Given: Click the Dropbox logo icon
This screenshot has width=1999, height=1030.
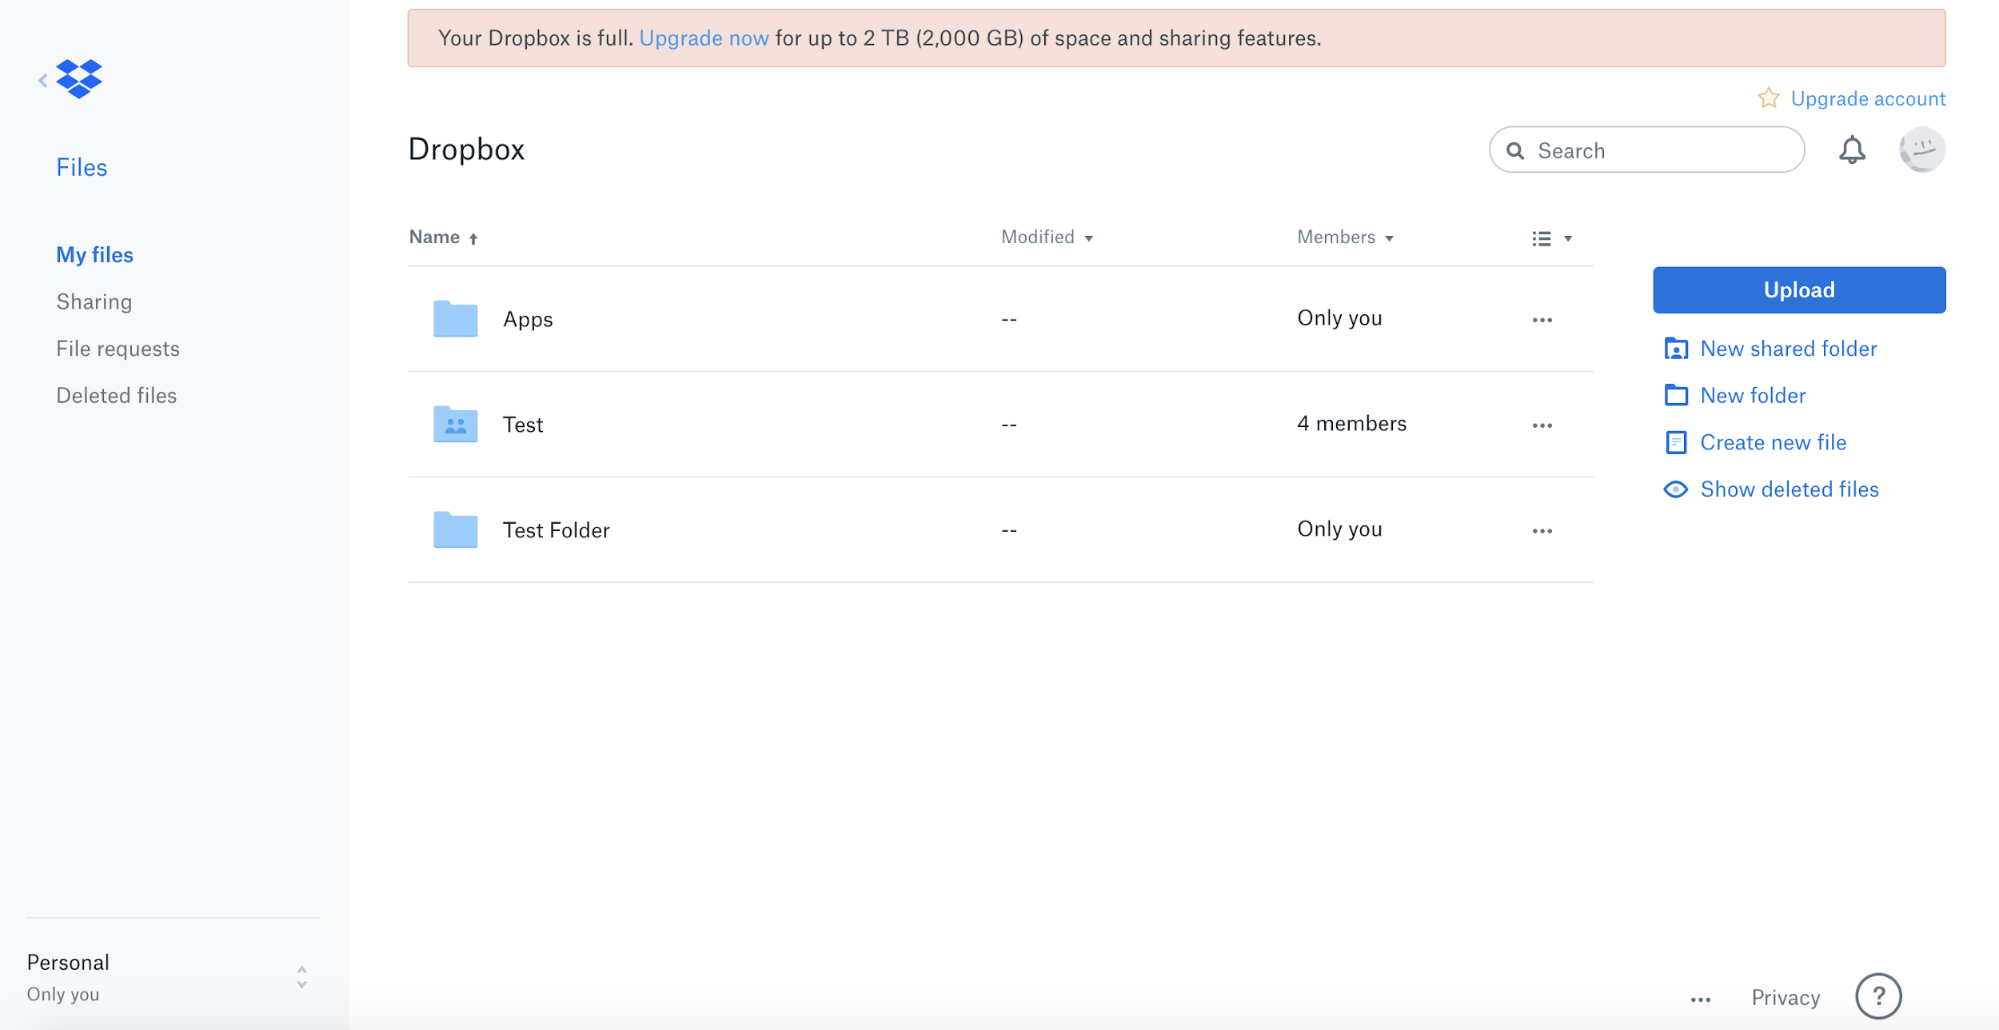Looking at the screenshot, I should (x=79, y=78).
